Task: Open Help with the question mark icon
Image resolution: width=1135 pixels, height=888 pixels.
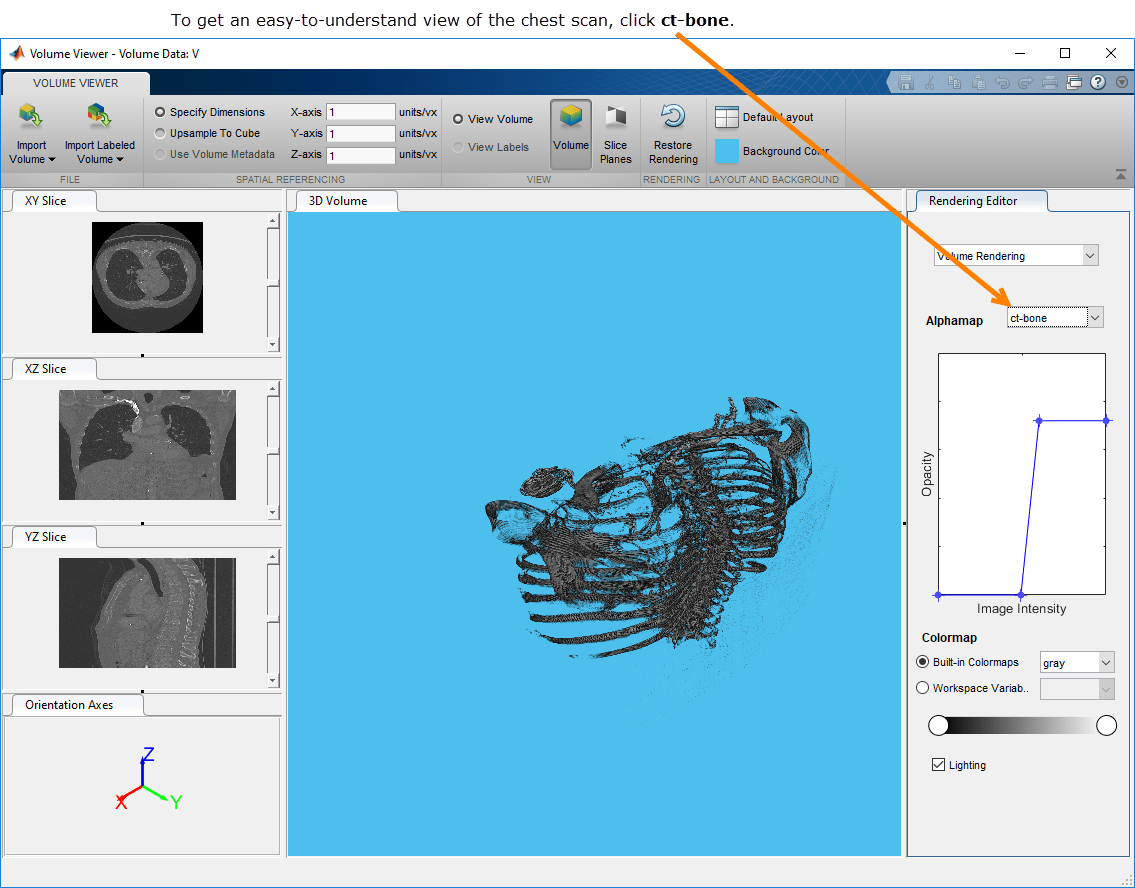Action: [1097, 82]
